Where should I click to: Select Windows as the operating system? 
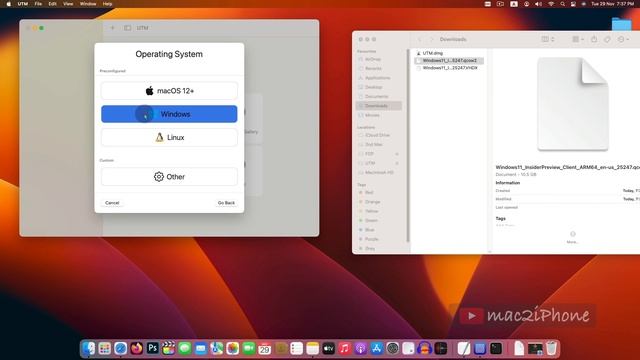[x=169, y=114]
